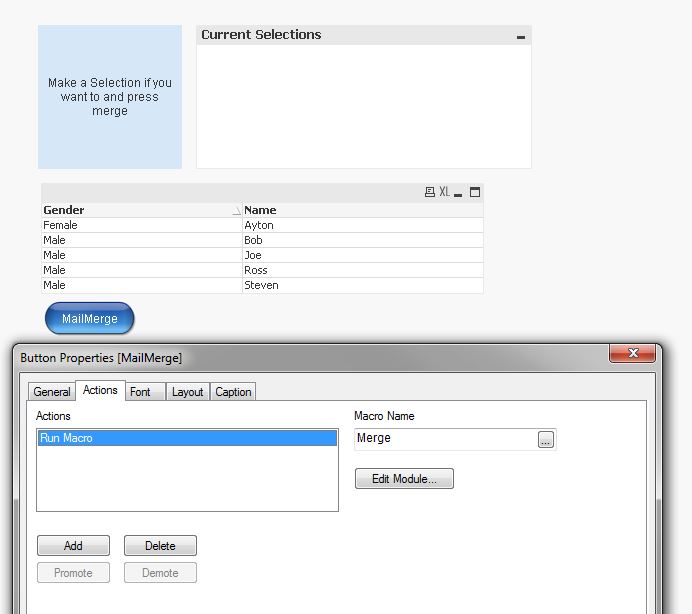
Task: Click Male cell in Bob's row
Action: pyautogui.click(x=142, y=240)
